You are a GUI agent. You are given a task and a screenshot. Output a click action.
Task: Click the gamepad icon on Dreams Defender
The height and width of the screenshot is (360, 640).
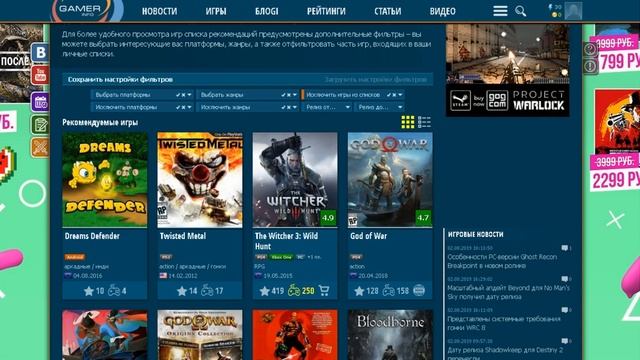(113, 291)
